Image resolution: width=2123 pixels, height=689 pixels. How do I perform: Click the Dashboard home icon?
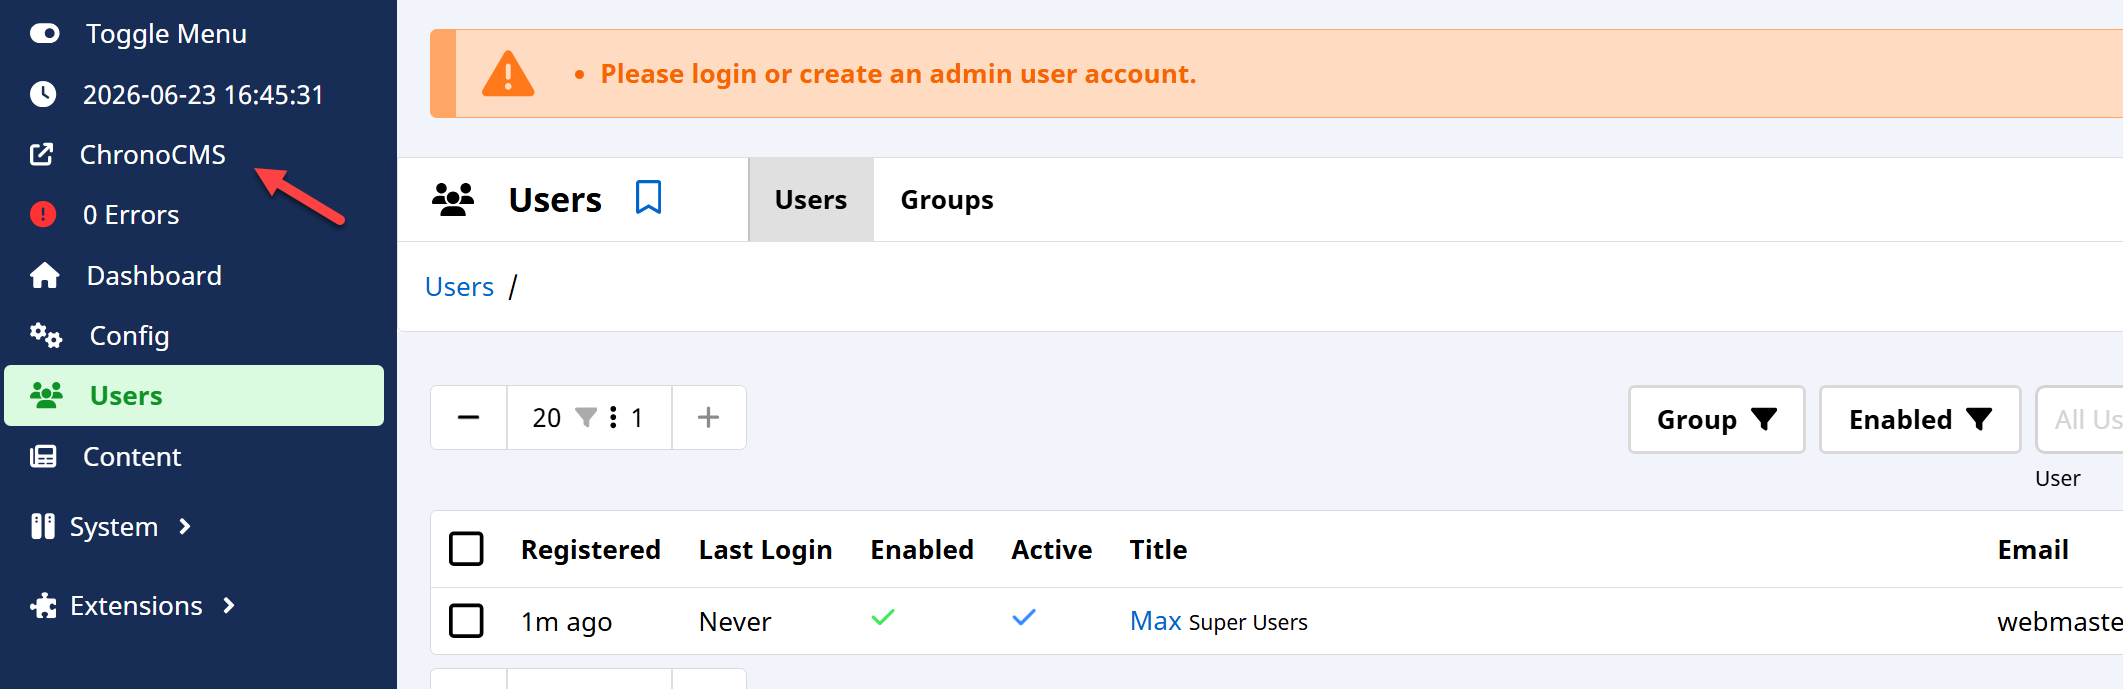pos(45,275)
